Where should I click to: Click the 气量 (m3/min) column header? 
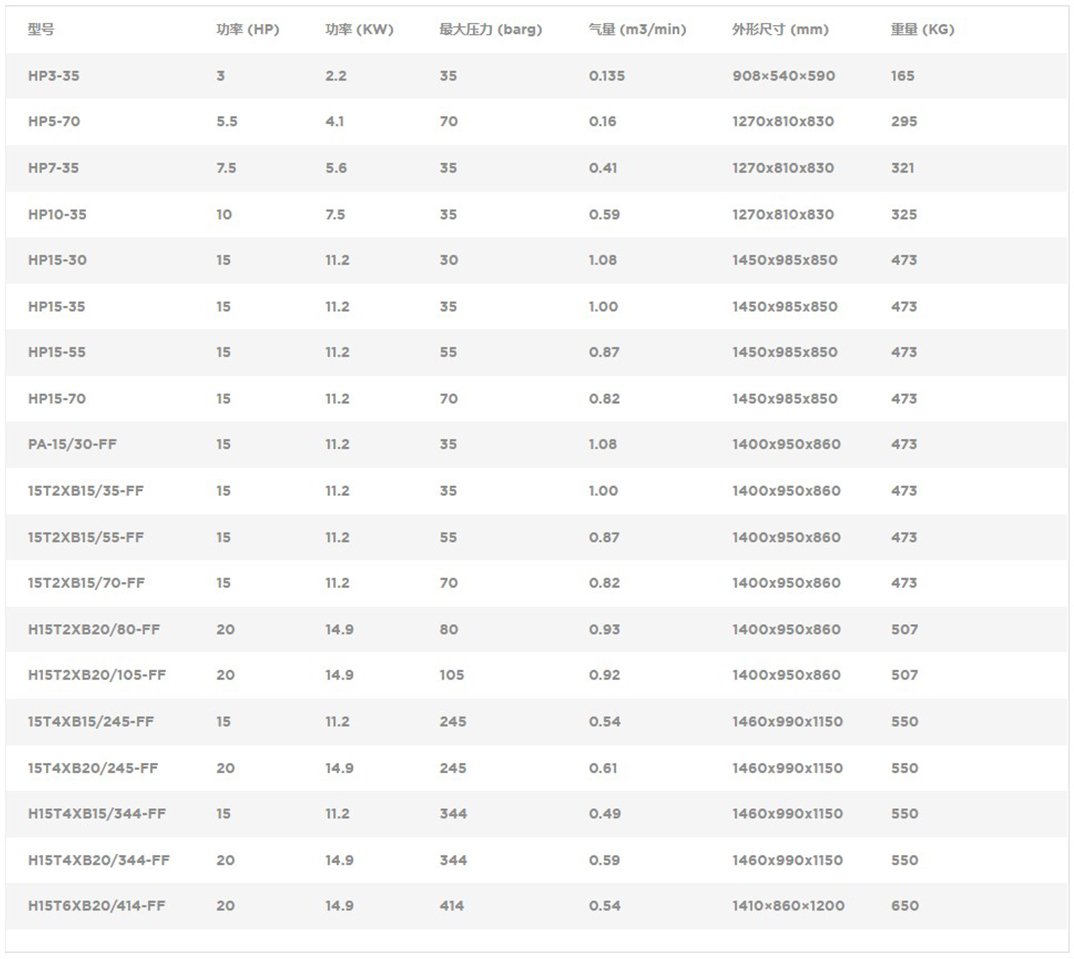[637, 30]
